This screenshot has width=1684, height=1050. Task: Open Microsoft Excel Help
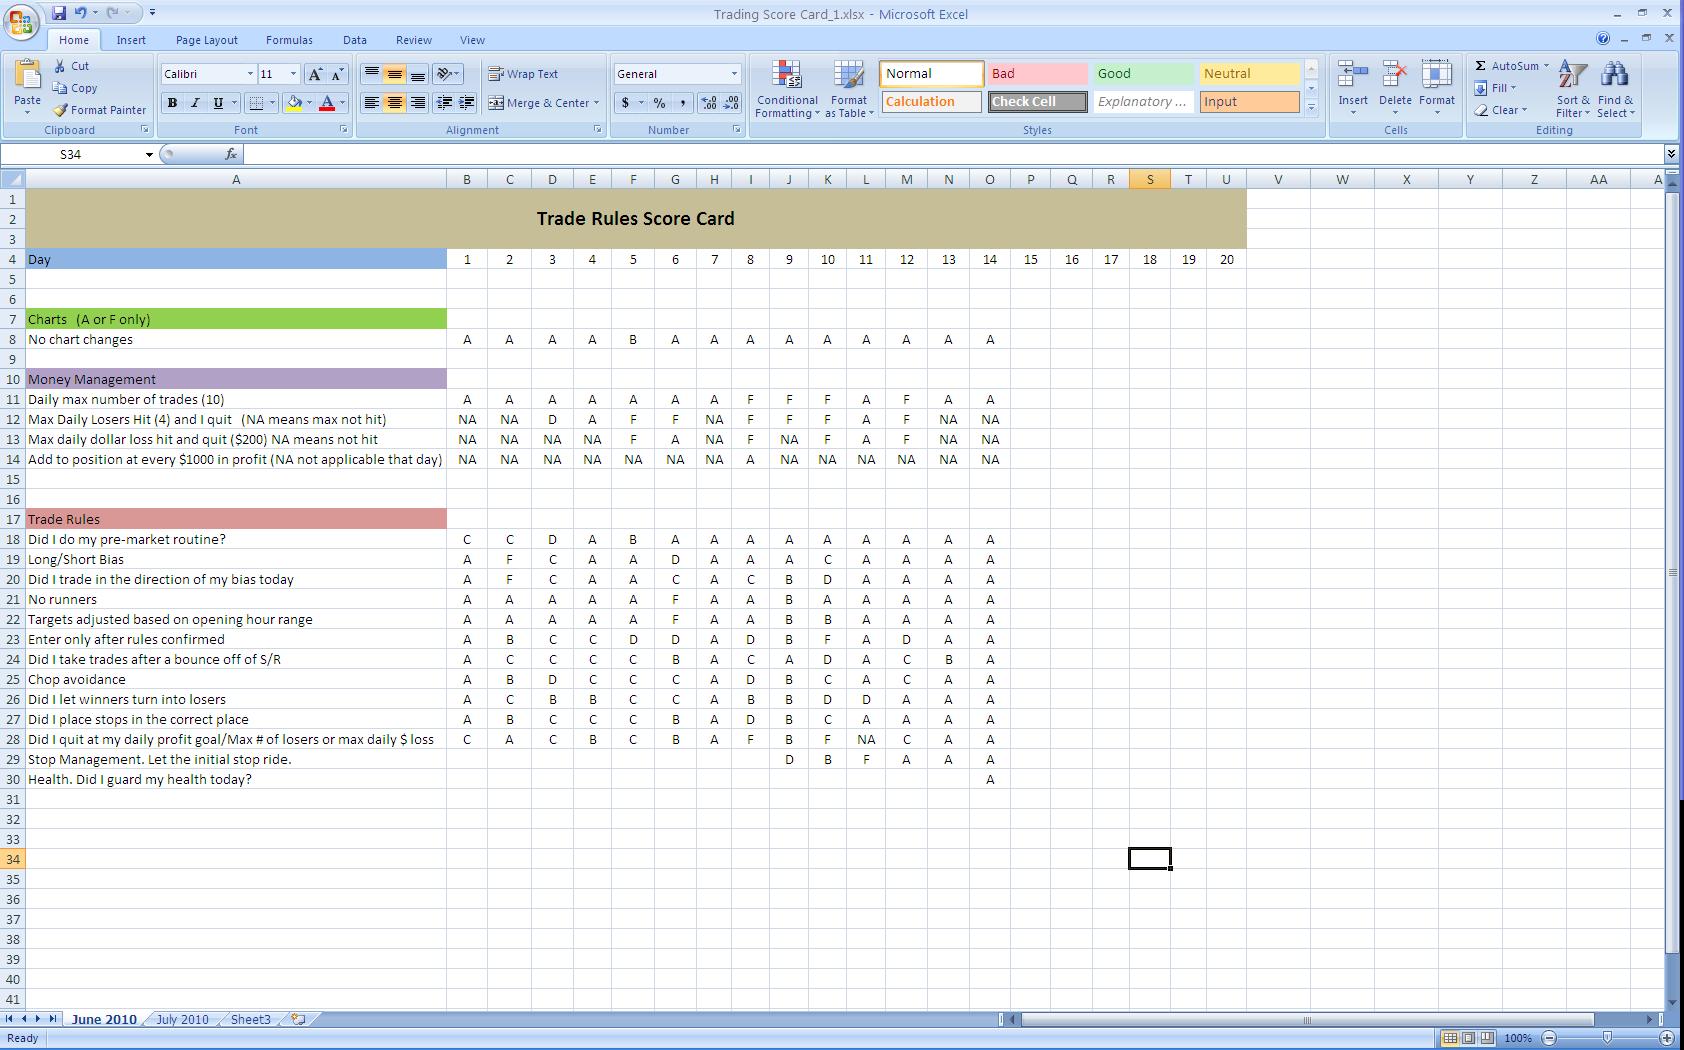click(x=1603, y=39)
